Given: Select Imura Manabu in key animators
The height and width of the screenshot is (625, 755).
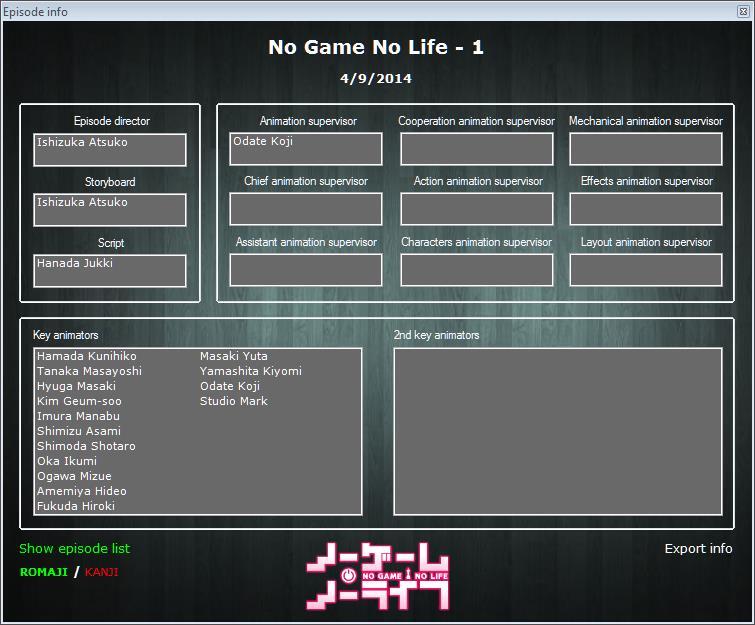Looking at the screenshot, I should click(78, 416).
